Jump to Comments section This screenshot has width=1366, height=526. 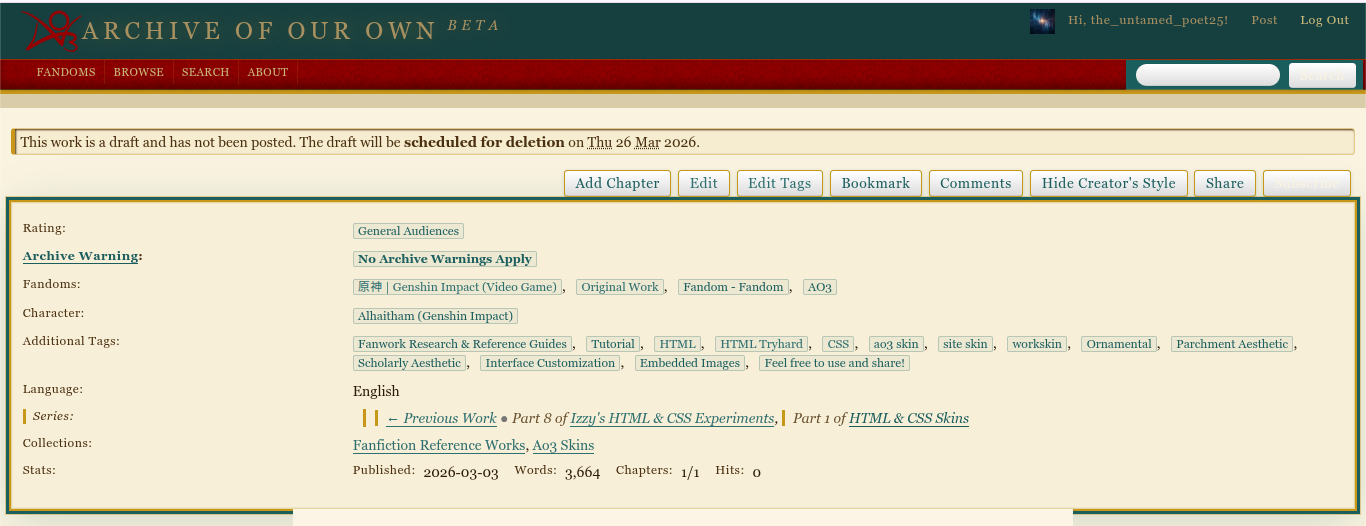(975, 184)
